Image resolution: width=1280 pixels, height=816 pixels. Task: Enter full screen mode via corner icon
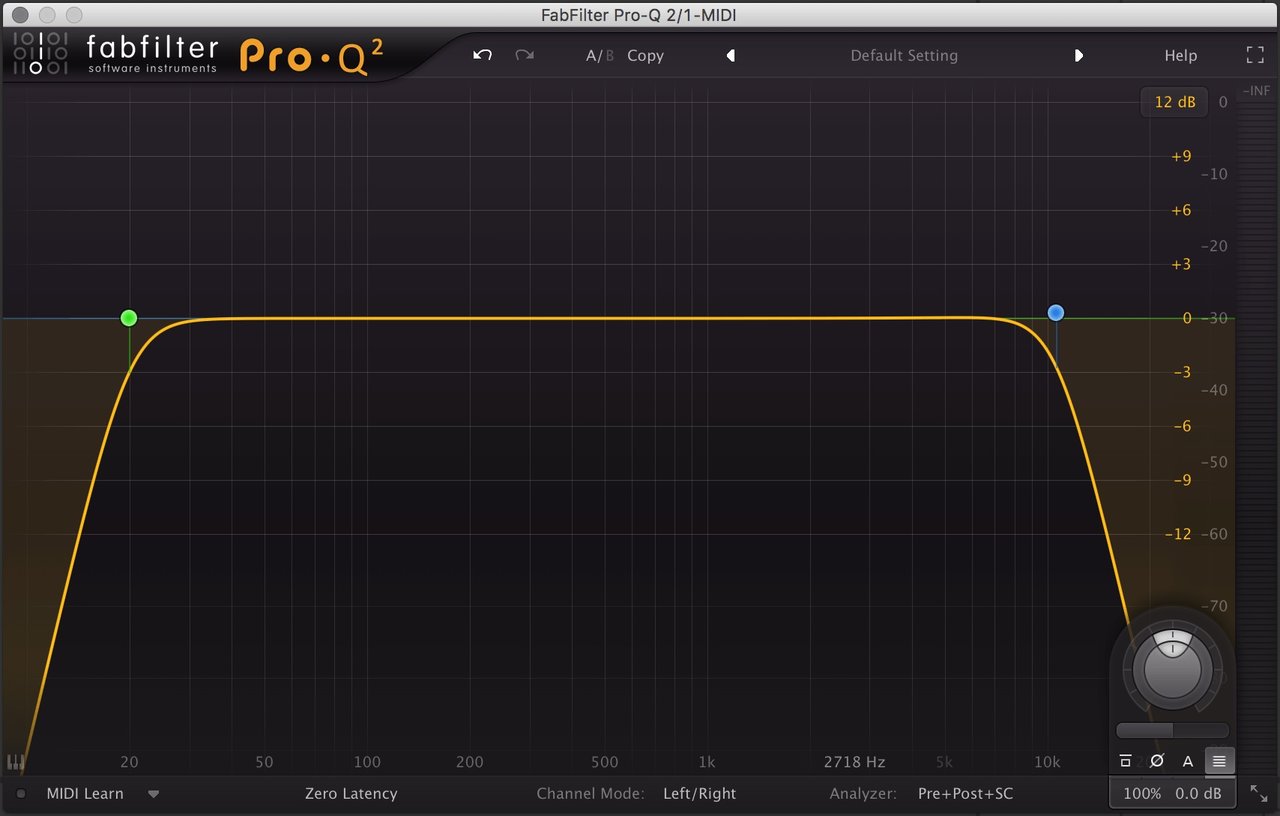tap(1254, 55)
